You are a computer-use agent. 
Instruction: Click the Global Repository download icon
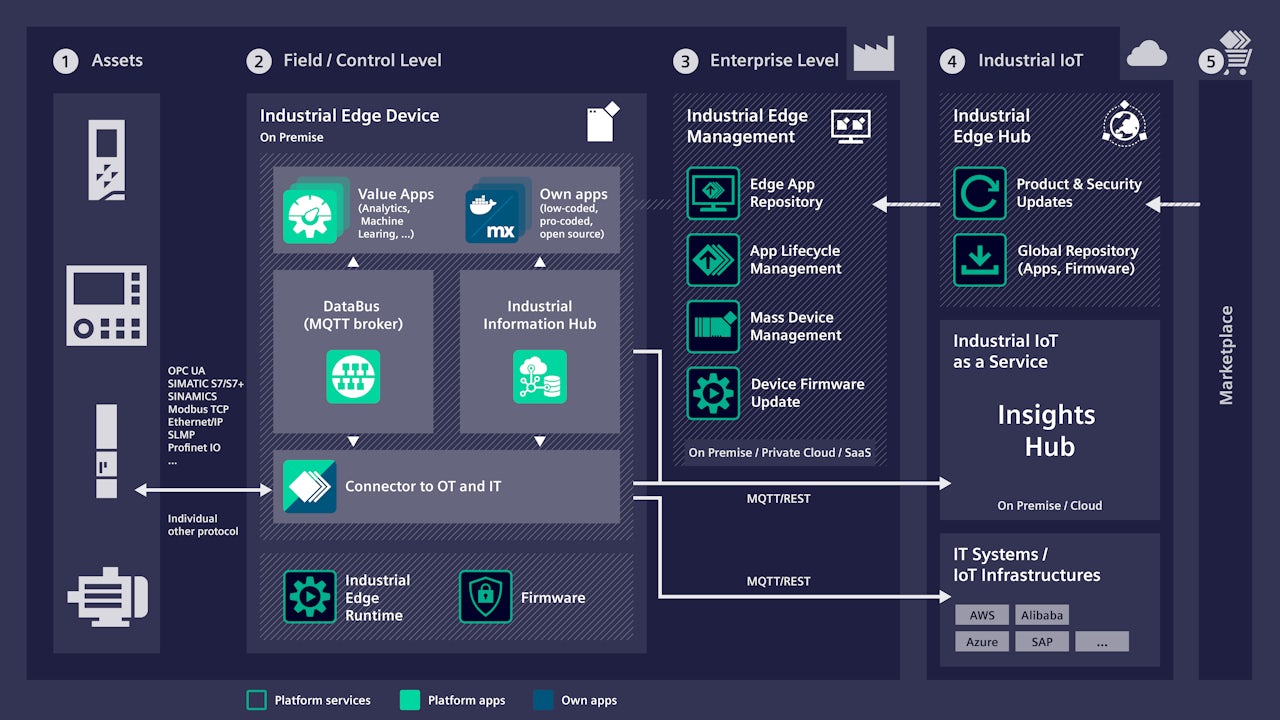tap(979, 259)
